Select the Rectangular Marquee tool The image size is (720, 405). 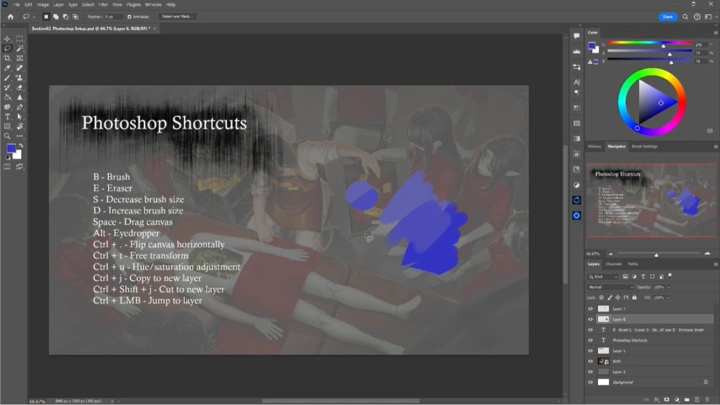(20, 39)
